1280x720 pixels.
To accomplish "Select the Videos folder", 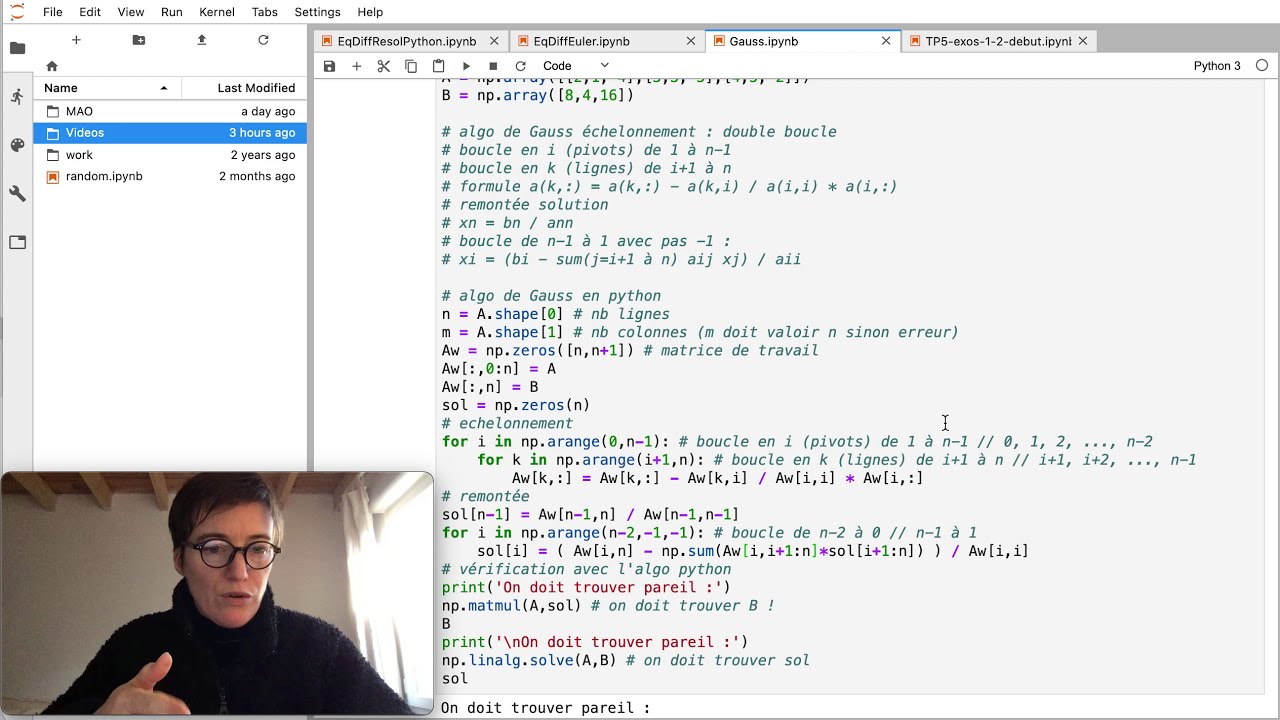I will 170,132.
